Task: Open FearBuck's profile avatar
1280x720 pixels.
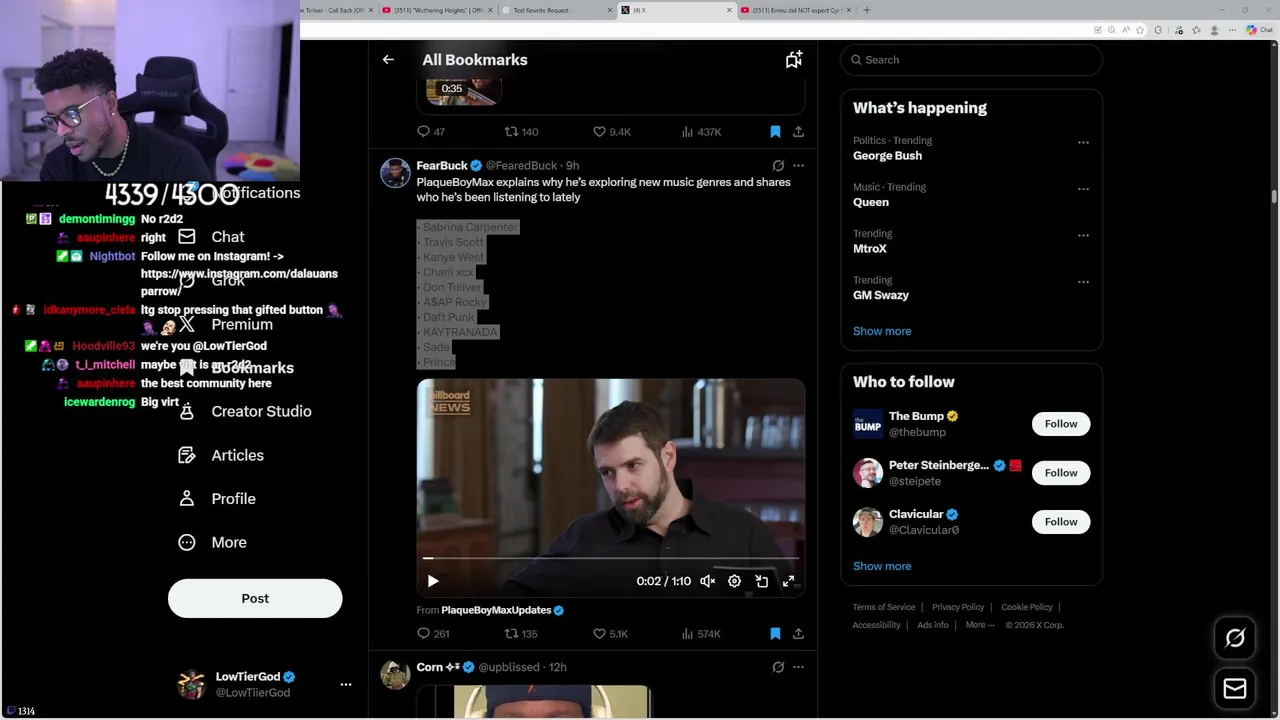Action: click(x=395, y=173)
